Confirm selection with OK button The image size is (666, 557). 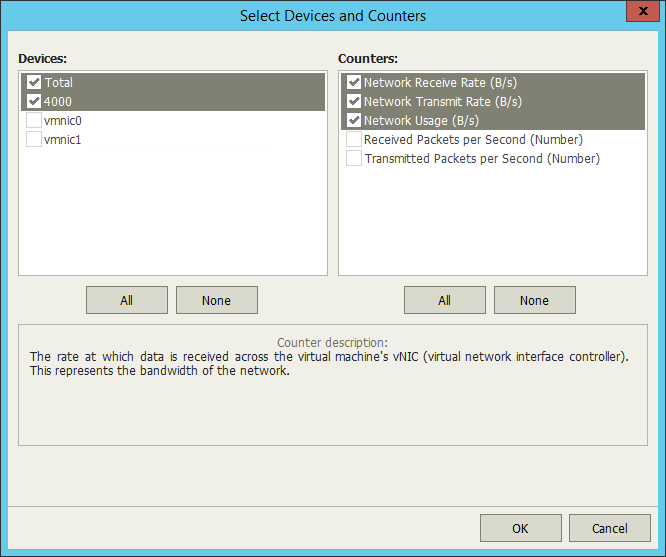coord(520,528)
